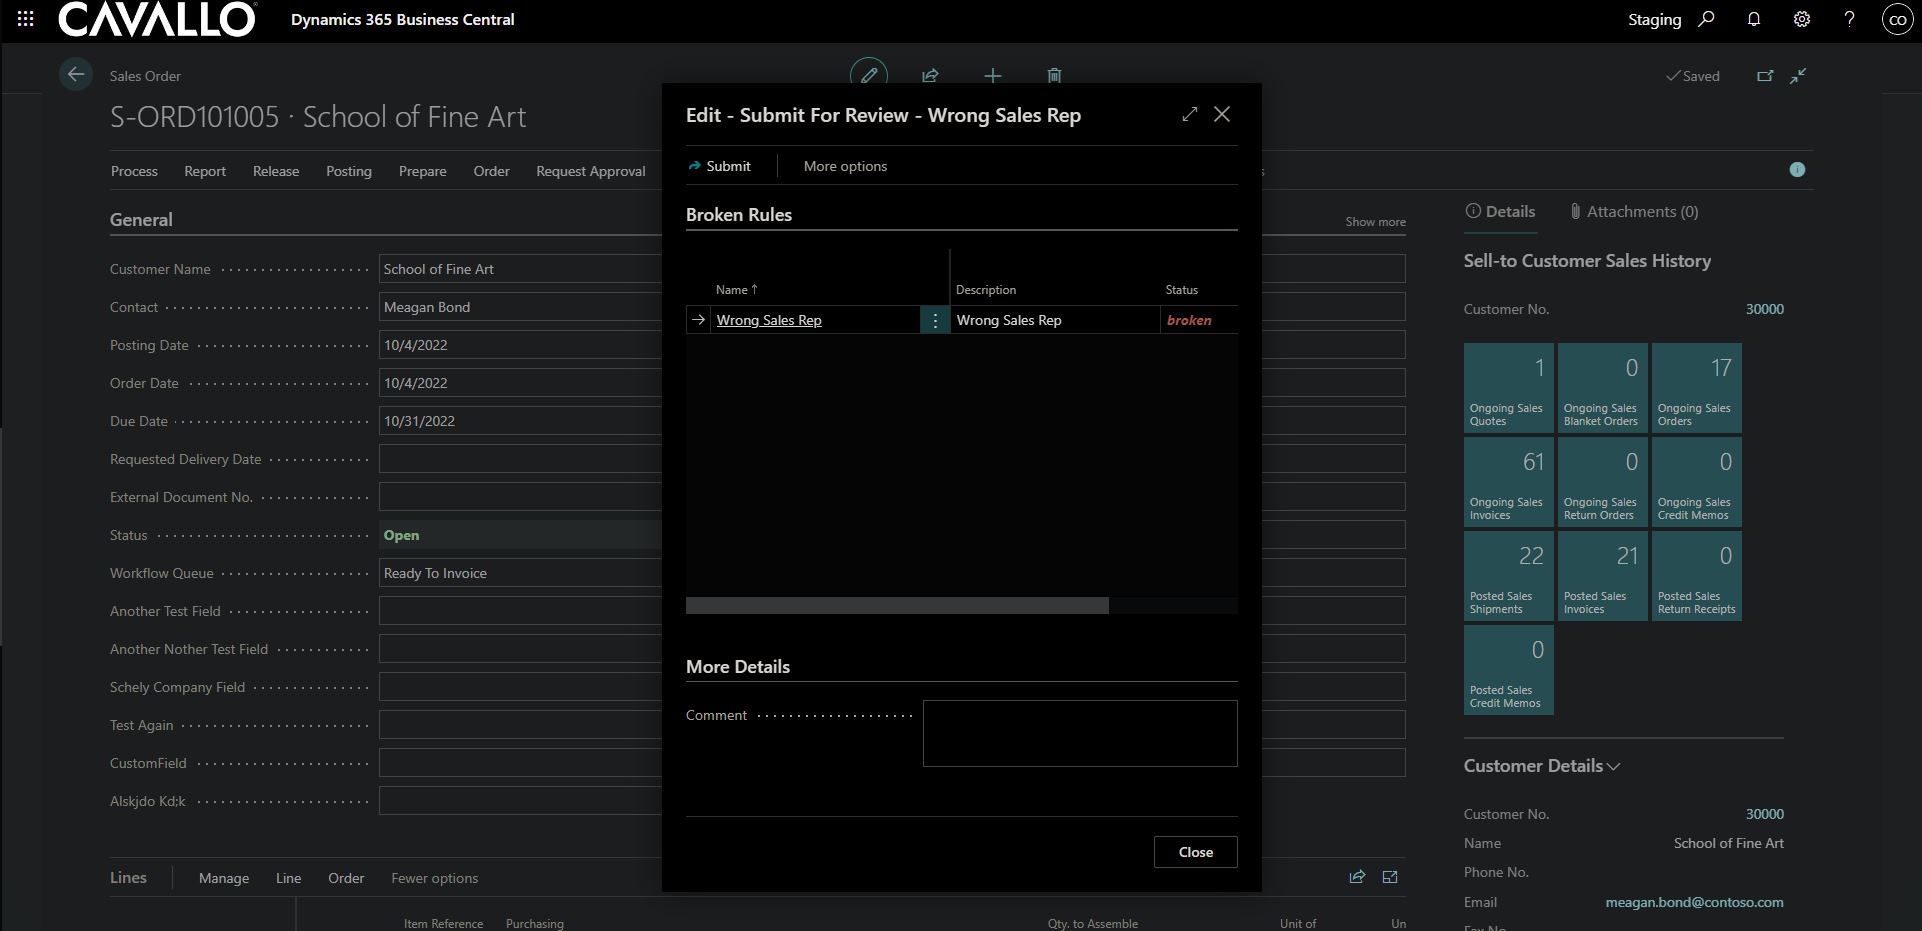Click the search magnifier icon

click(1706, 19)
